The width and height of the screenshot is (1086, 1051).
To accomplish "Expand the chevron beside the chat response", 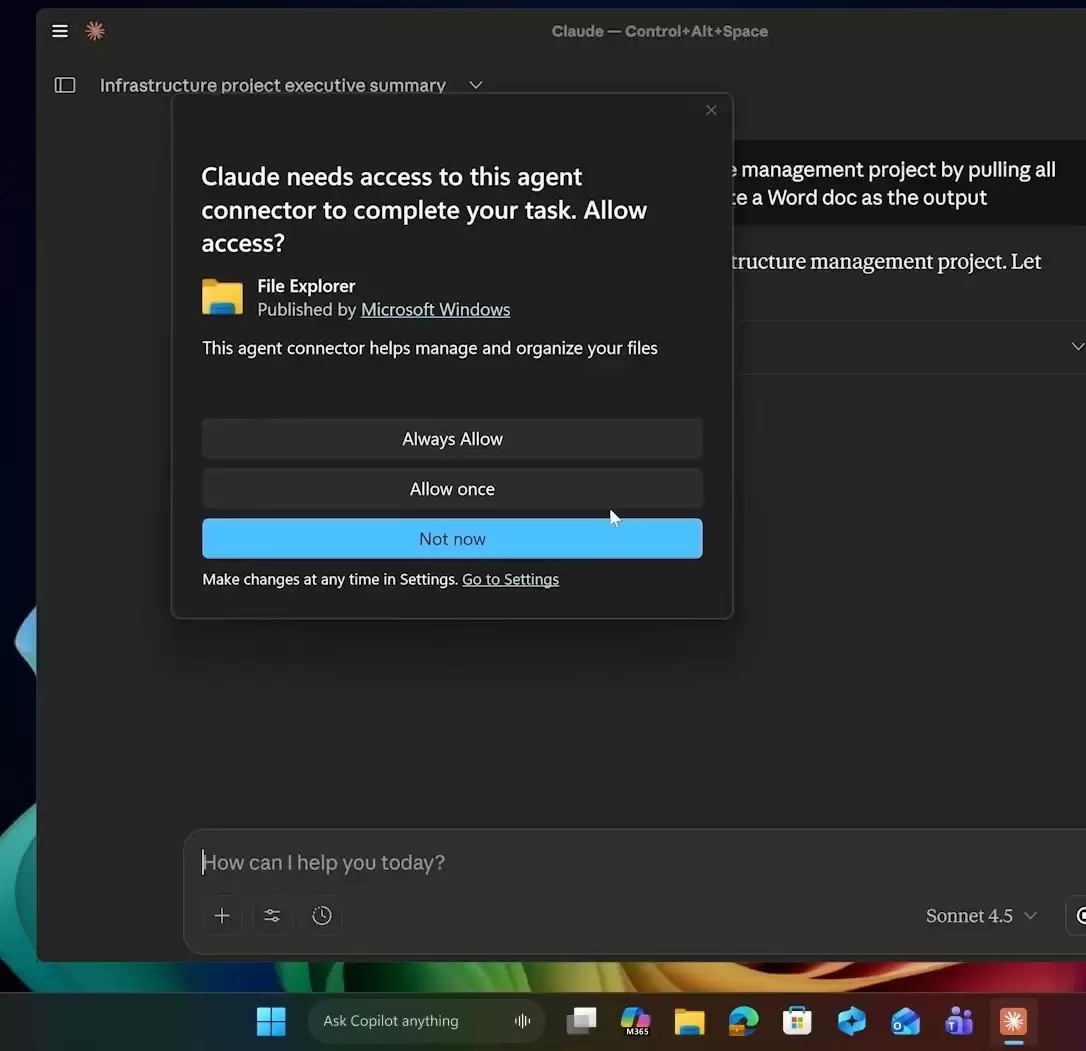I will click(1078, 347).
